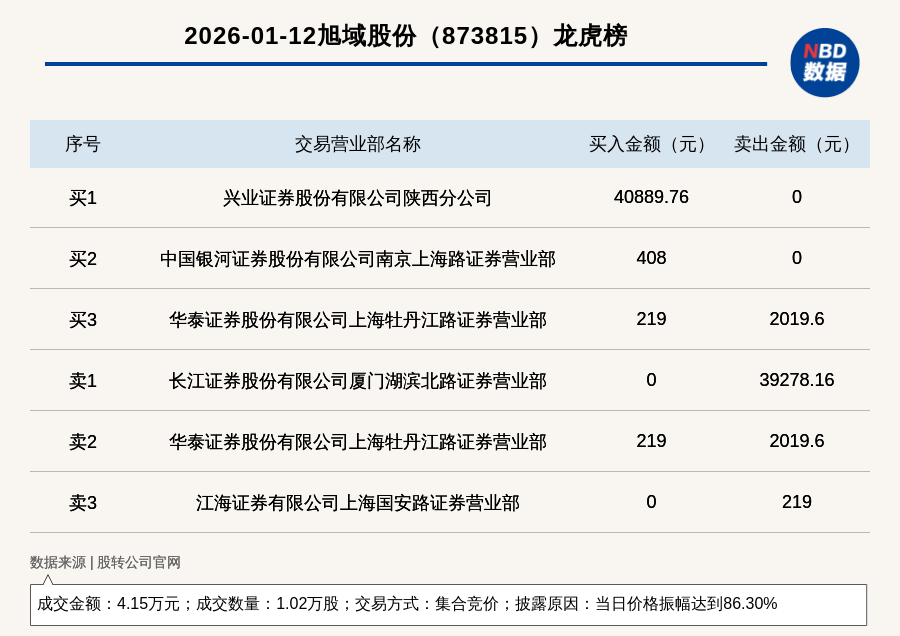Click the page title 旭域股份龙虎榜
The image size is (900, 636).
tap(405, 36)
